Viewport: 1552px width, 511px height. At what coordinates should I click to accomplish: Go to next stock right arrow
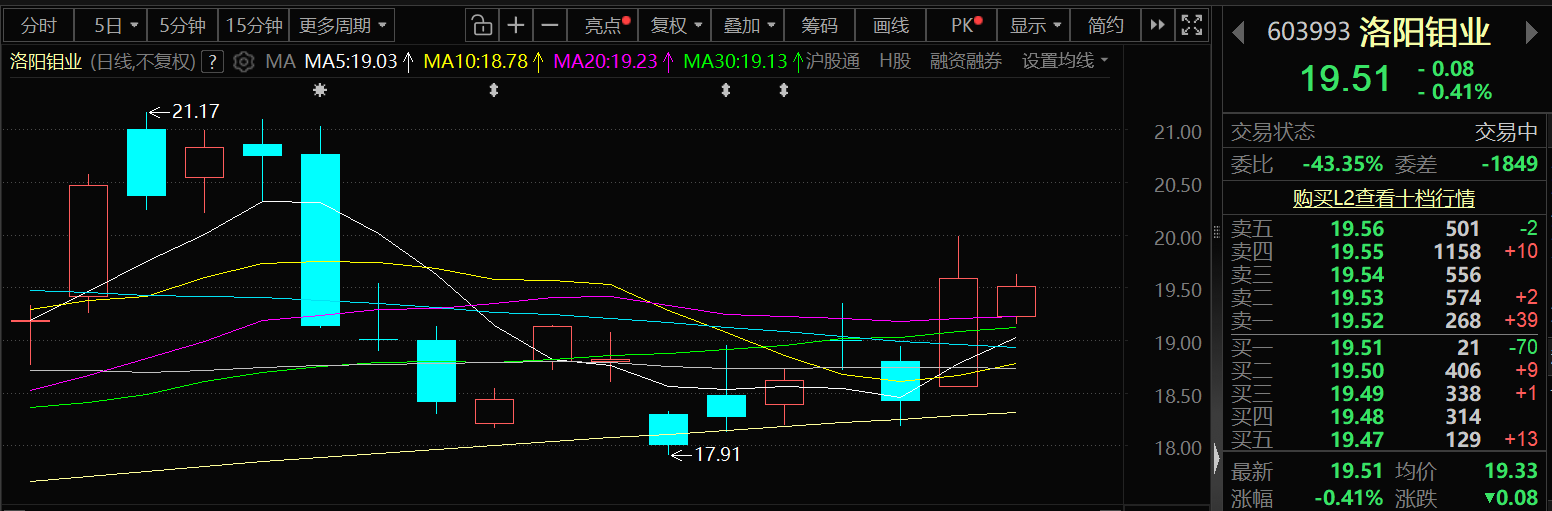1531,33
